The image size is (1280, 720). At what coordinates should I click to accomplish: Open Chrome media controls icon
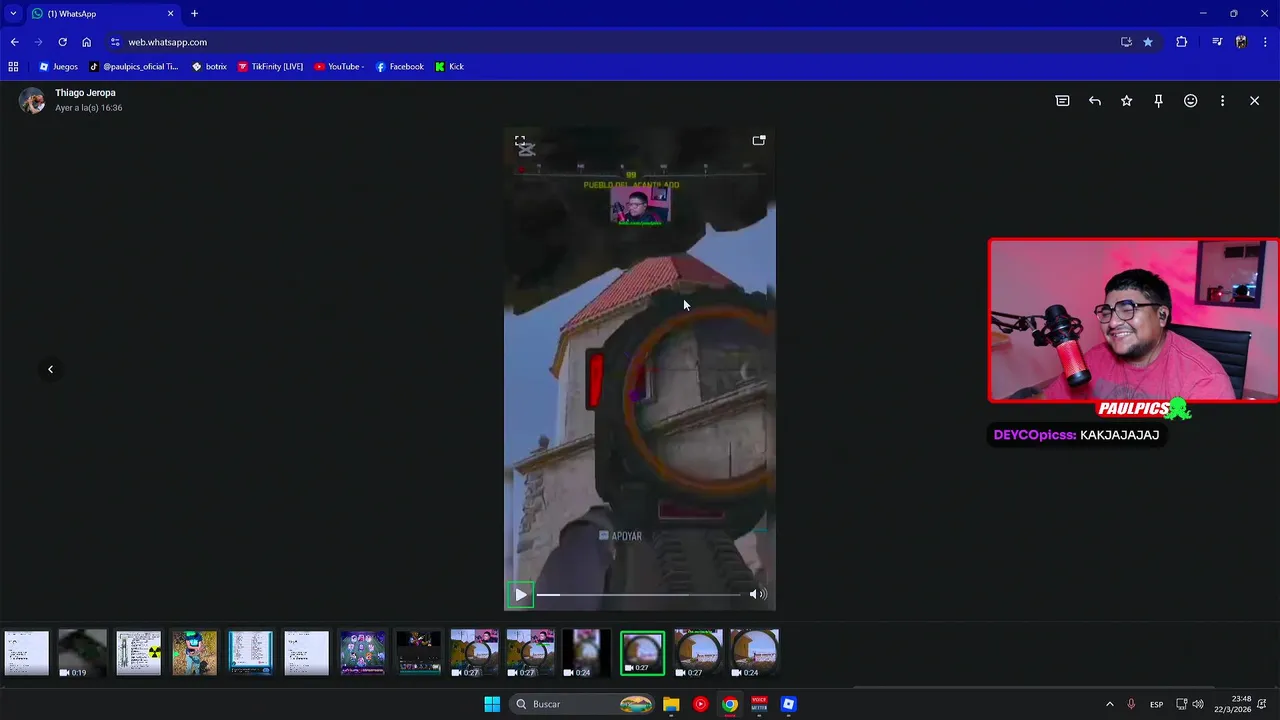coord(1216,42)
